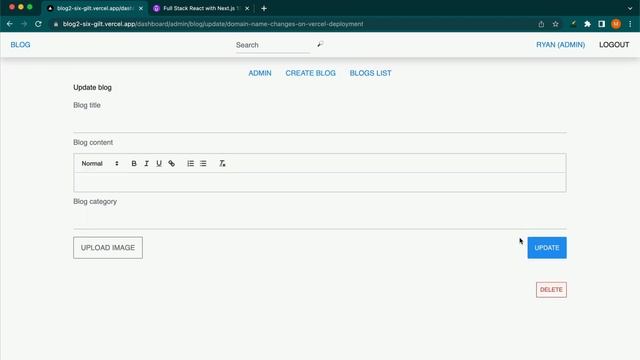Open the browser share icon
This screenshot has height=360, width=640.
[x=541, y=24]
